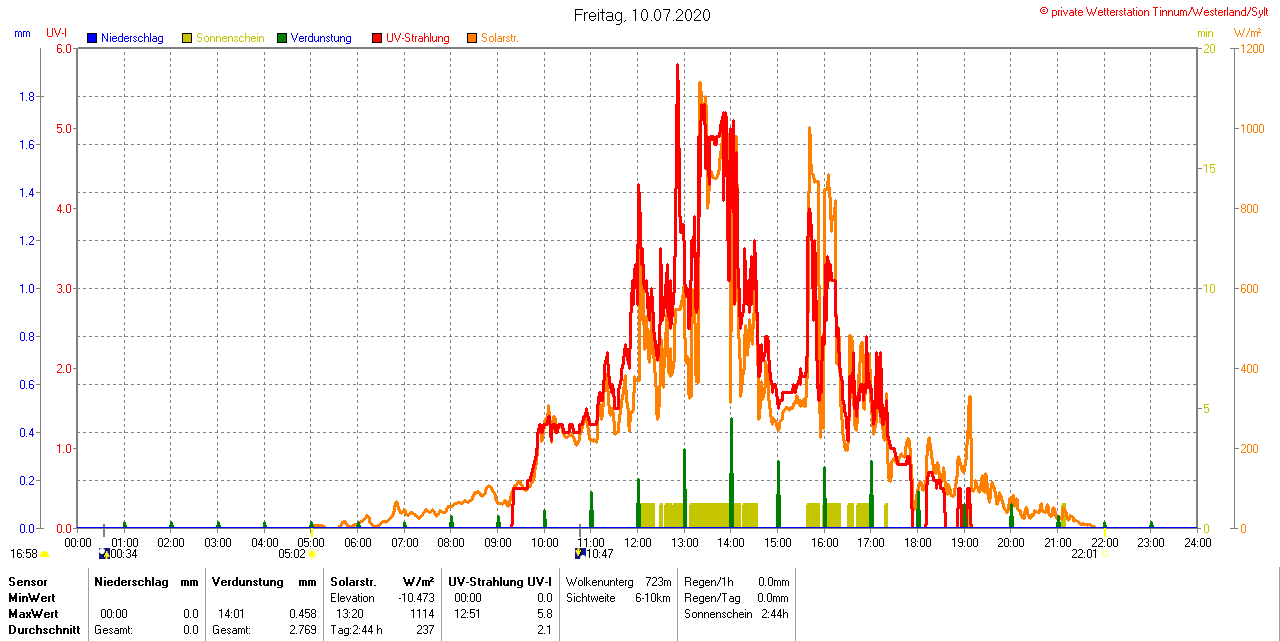Click the moonrise icon beside 00:34
The width and height of the screenshot is (1280, 641).
pyautogui.click(x=104, y=553)
